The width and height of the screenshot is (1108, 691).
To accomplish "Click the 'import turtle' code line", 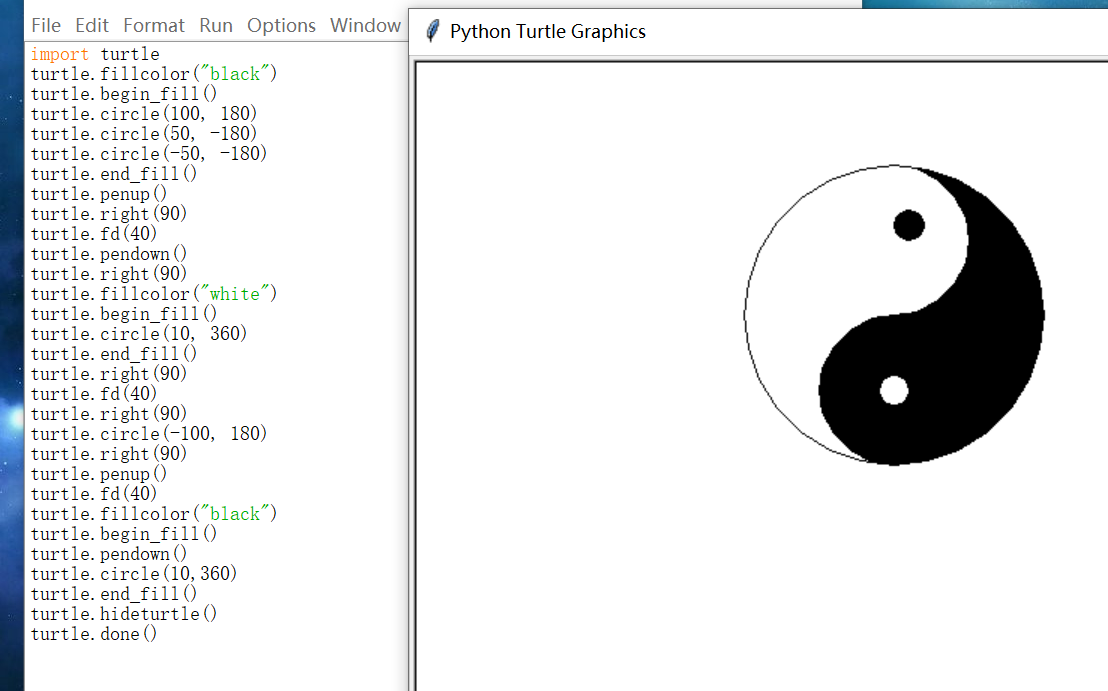I will (95, 54).
